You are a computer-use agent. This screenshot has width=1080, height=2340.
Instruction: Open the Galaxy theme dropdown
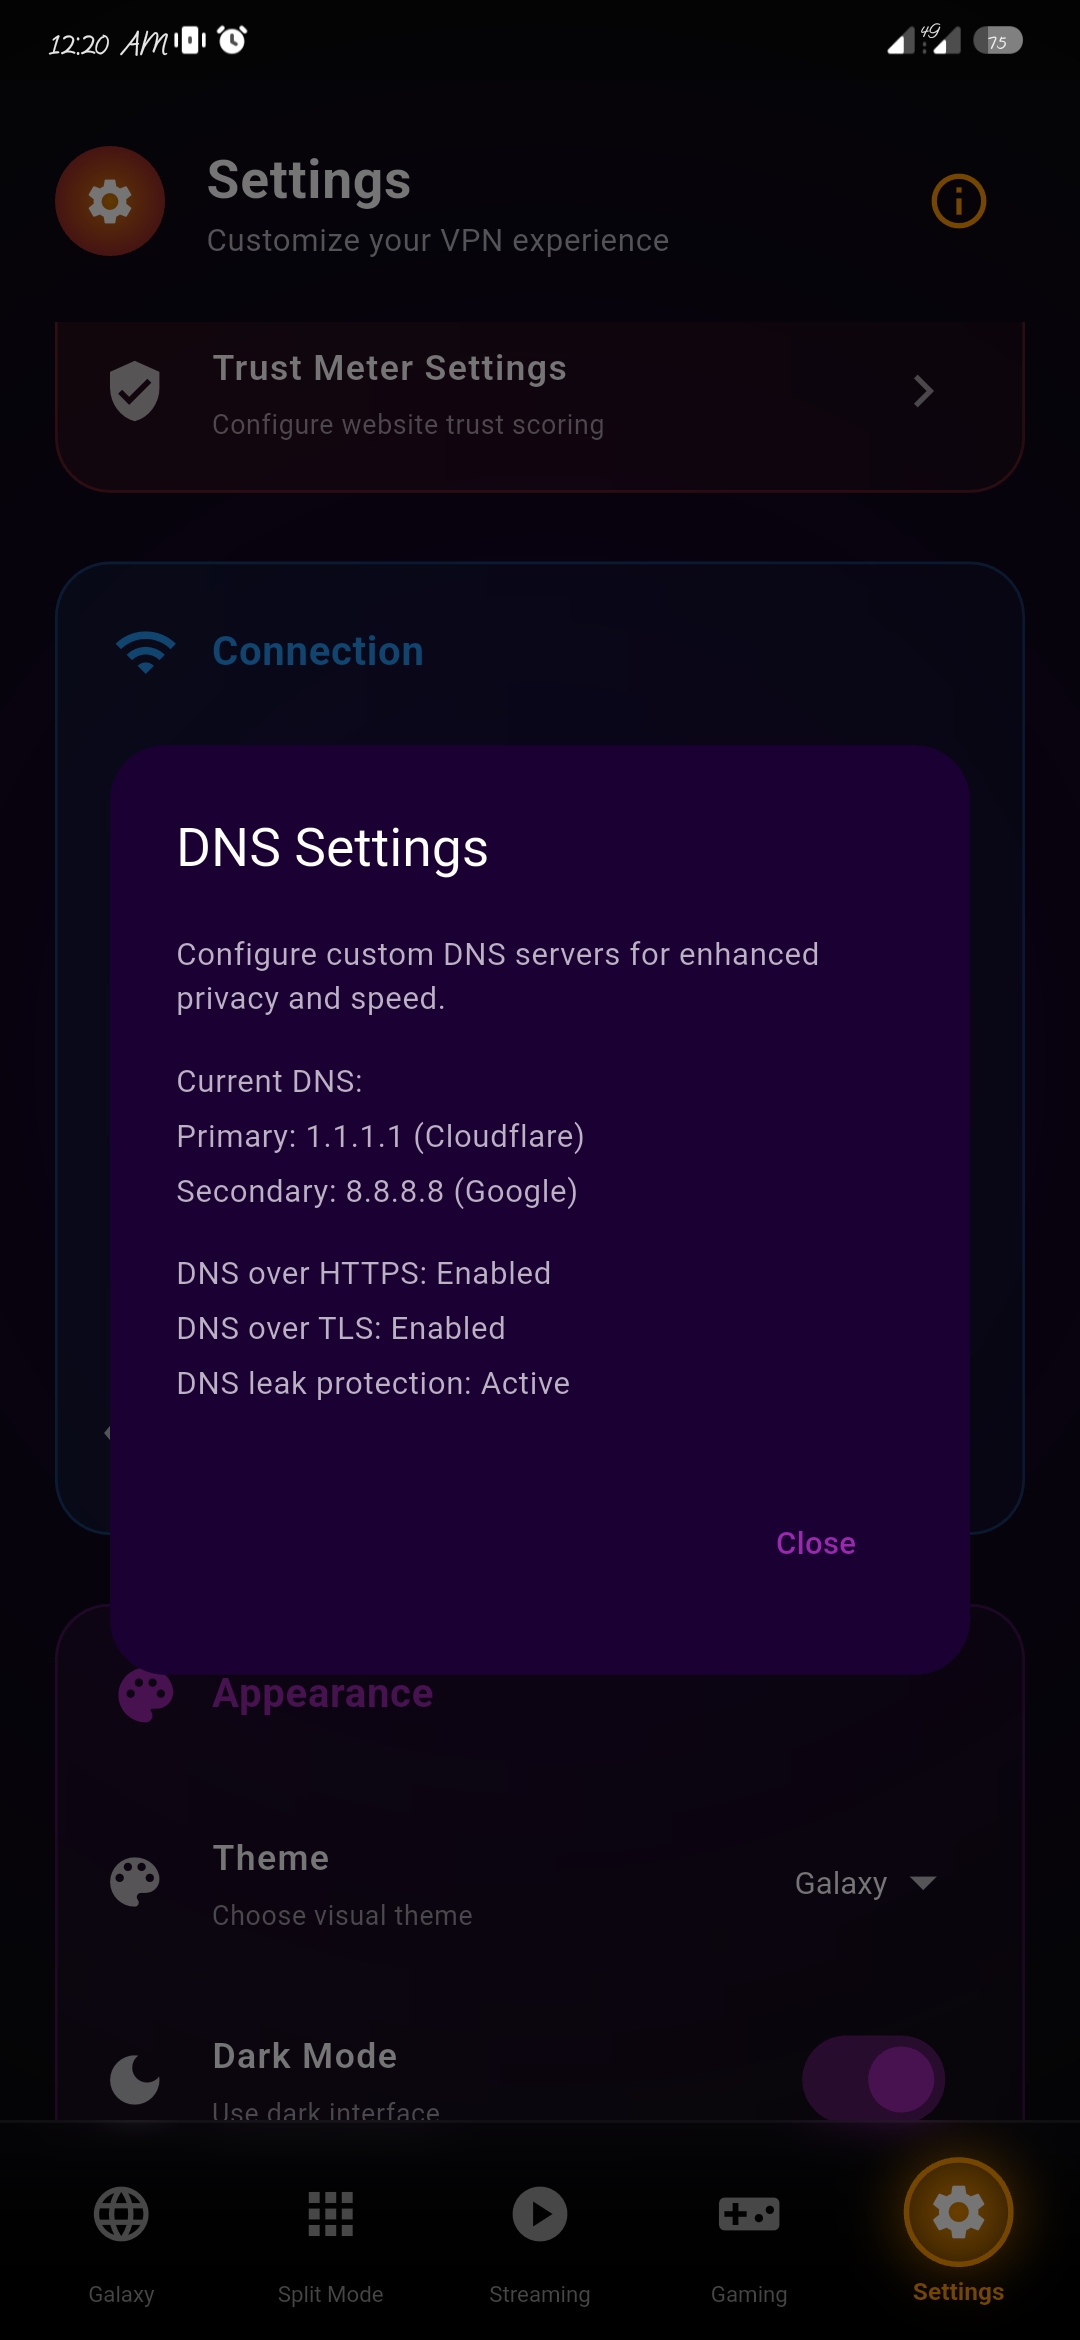pos(866,1883)
